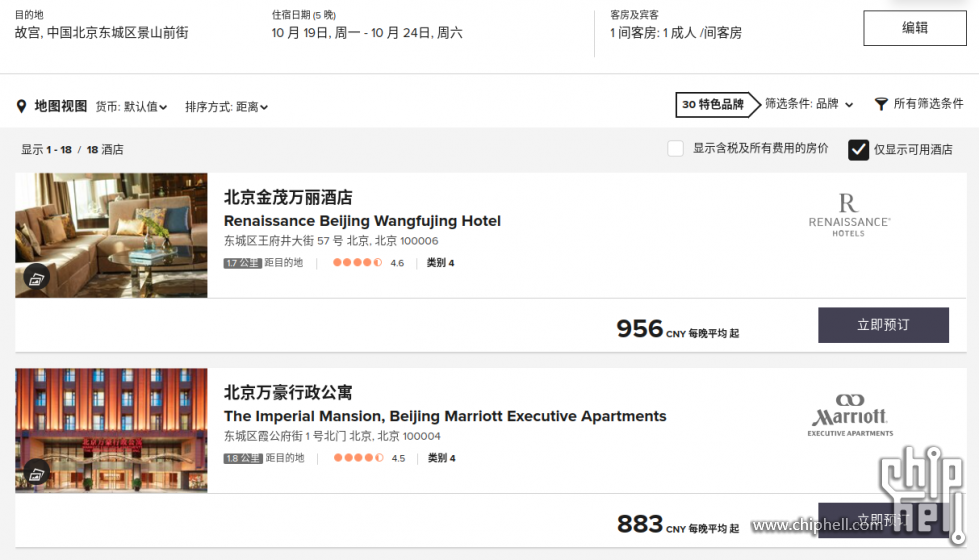Viewport: 979px width, 560px height.
Task: Open photo gallery icon on Imperial Mansion image
Action: (36, 474)
